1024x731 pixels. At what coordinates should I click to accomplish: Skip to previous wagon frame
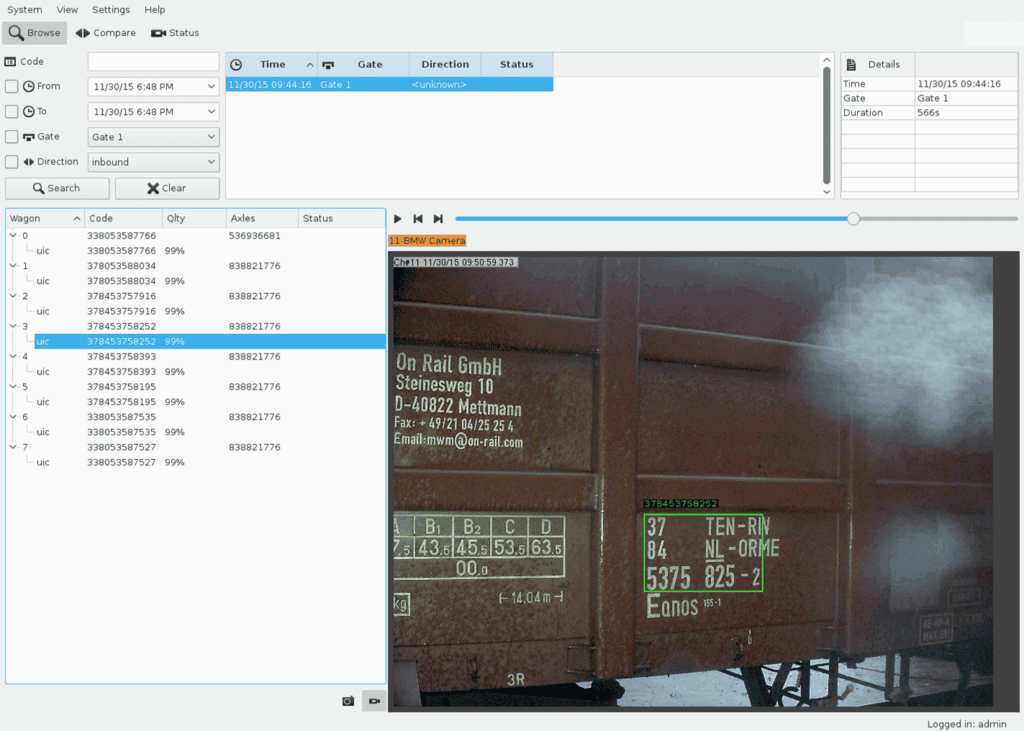click(418, 219)
